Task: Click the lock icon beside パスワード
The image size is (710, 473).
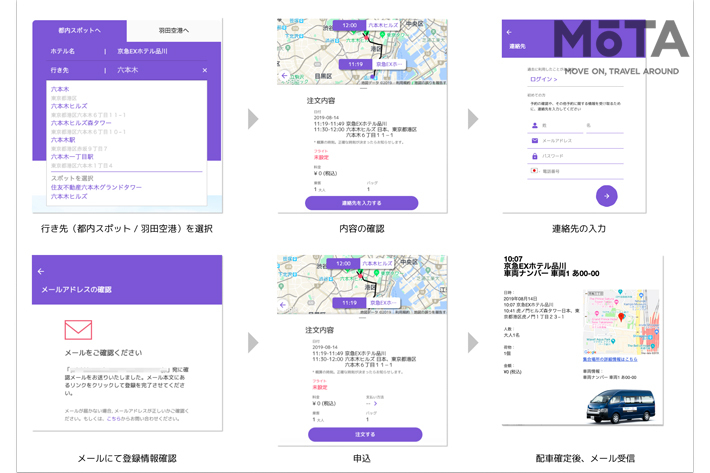Action: [534, 156]
